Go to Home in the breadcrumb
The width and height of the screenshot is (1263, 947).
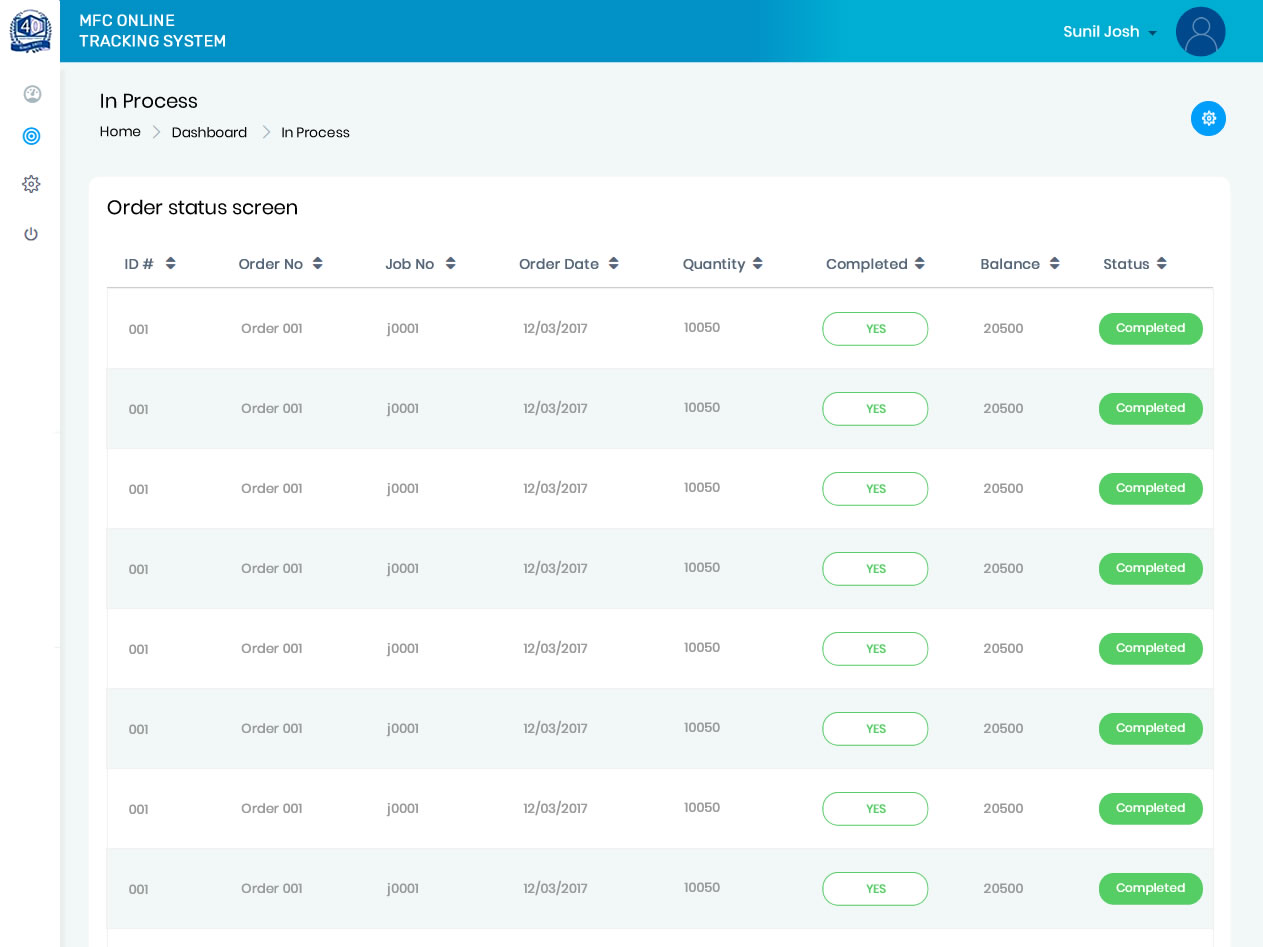tap(120, 132)
